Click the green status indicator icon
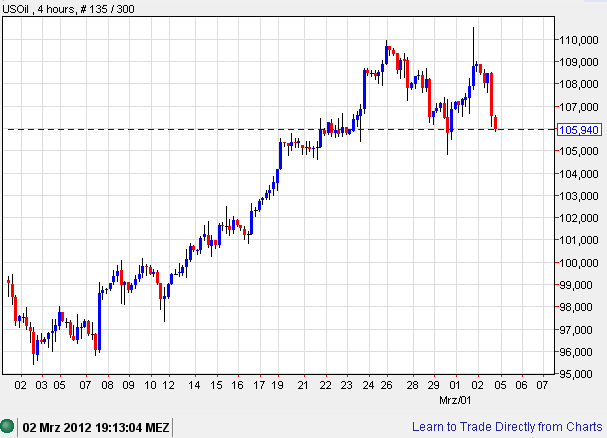 pos(7,426)
